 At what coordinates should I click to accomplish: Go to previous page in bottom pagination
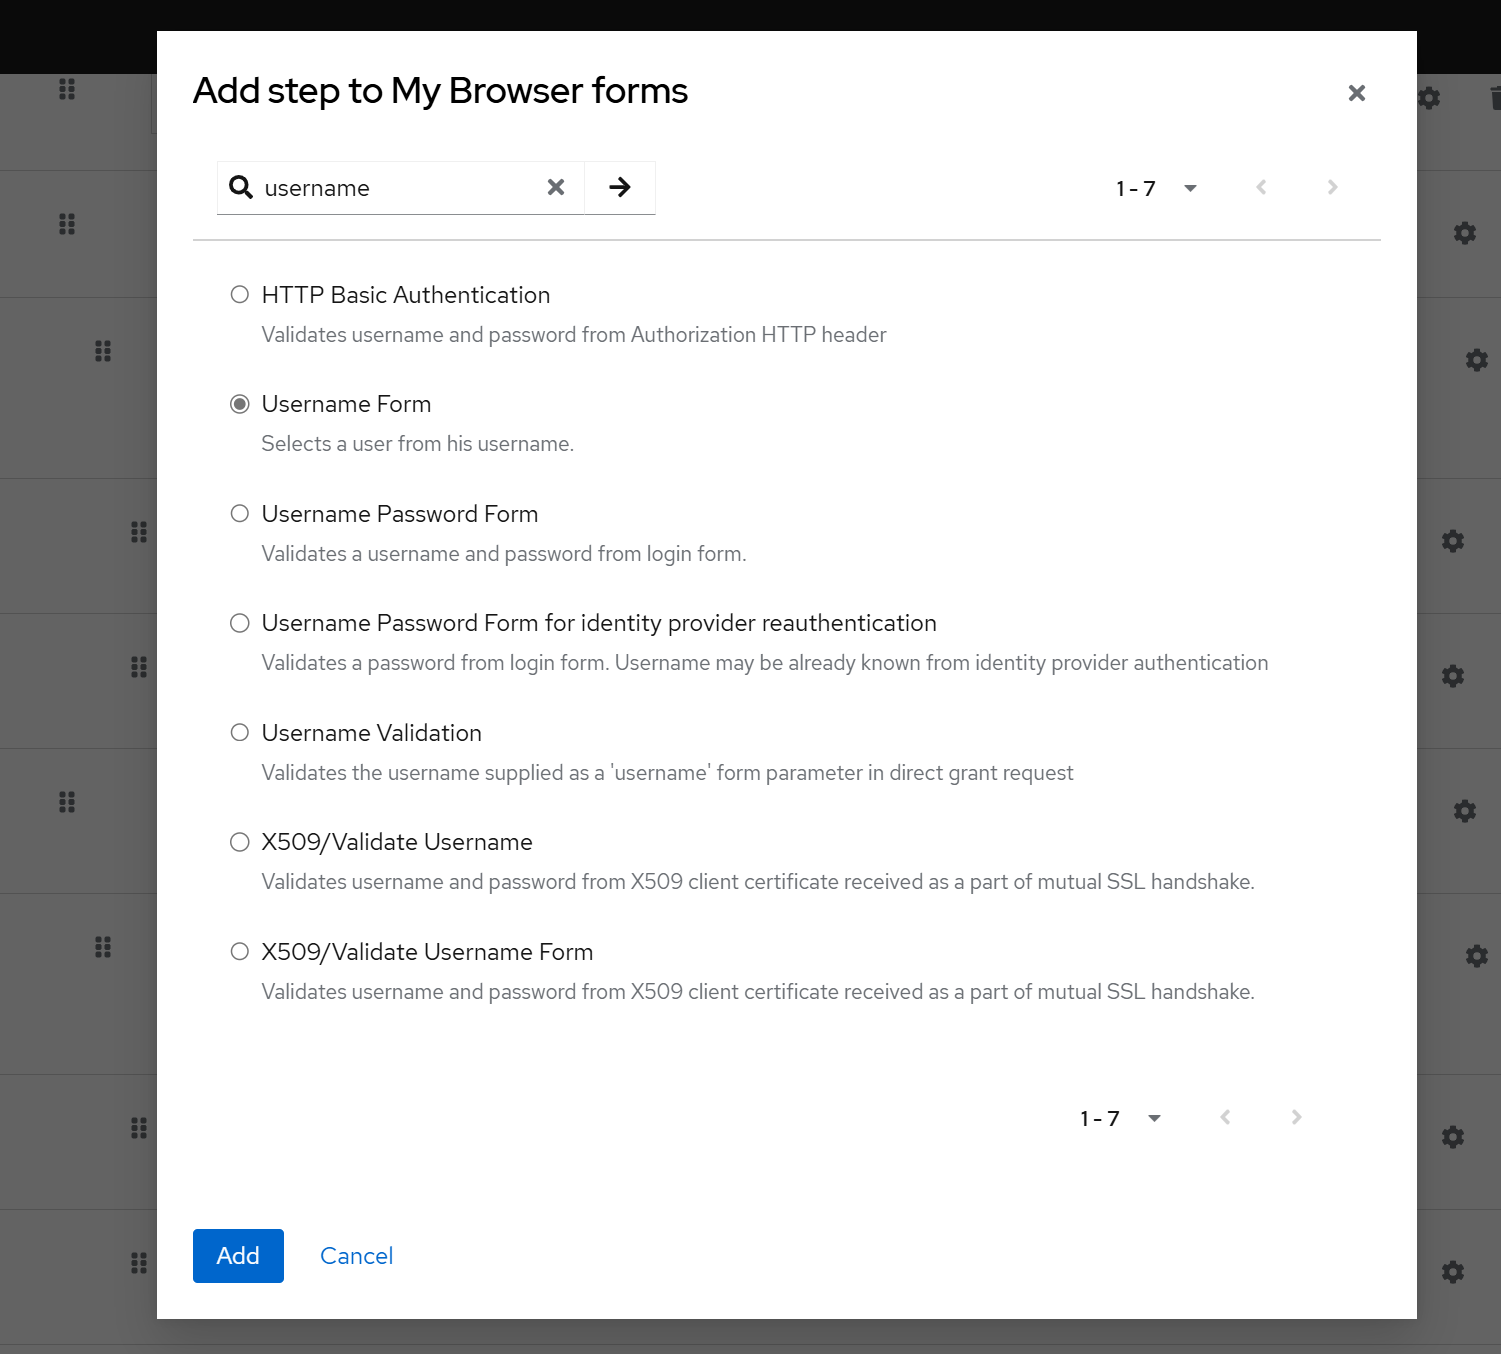(x=1225, y=1117)
